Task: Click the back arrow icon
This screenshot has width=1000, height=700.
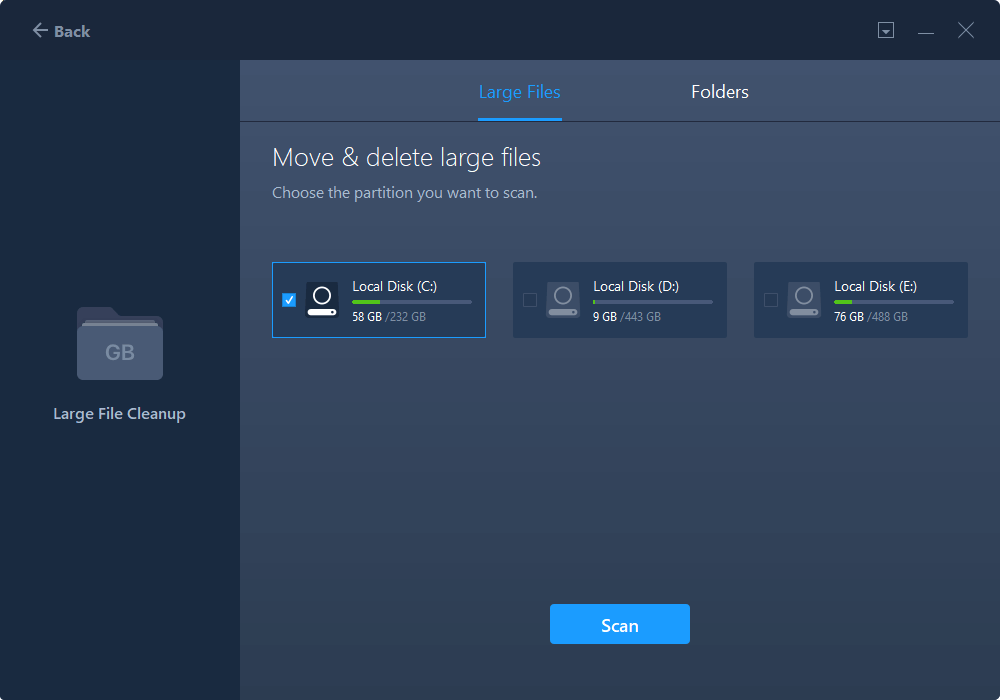Action: (x=38, y=30)
